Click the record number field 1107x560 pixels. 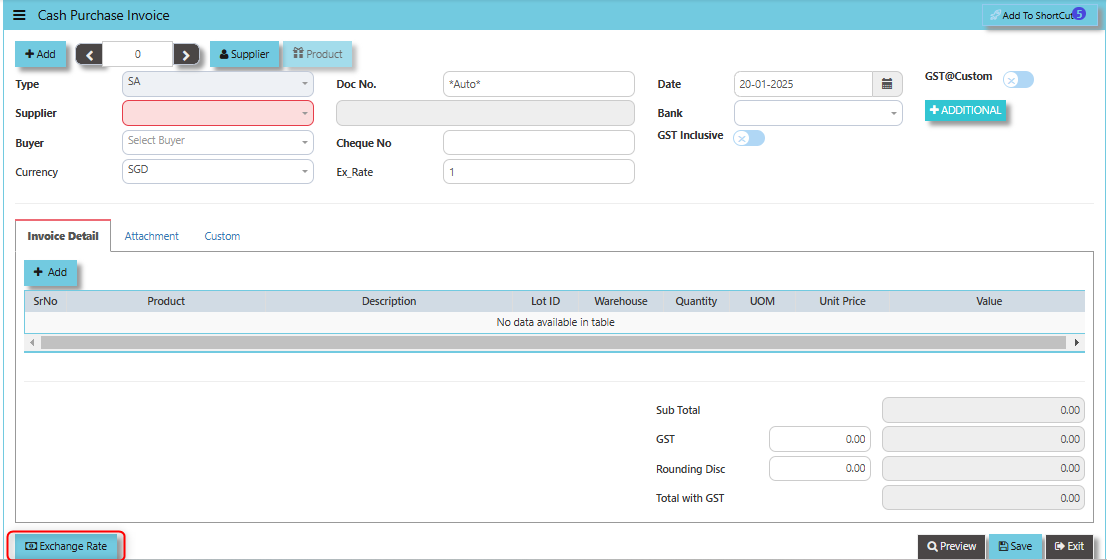[138, 54]
